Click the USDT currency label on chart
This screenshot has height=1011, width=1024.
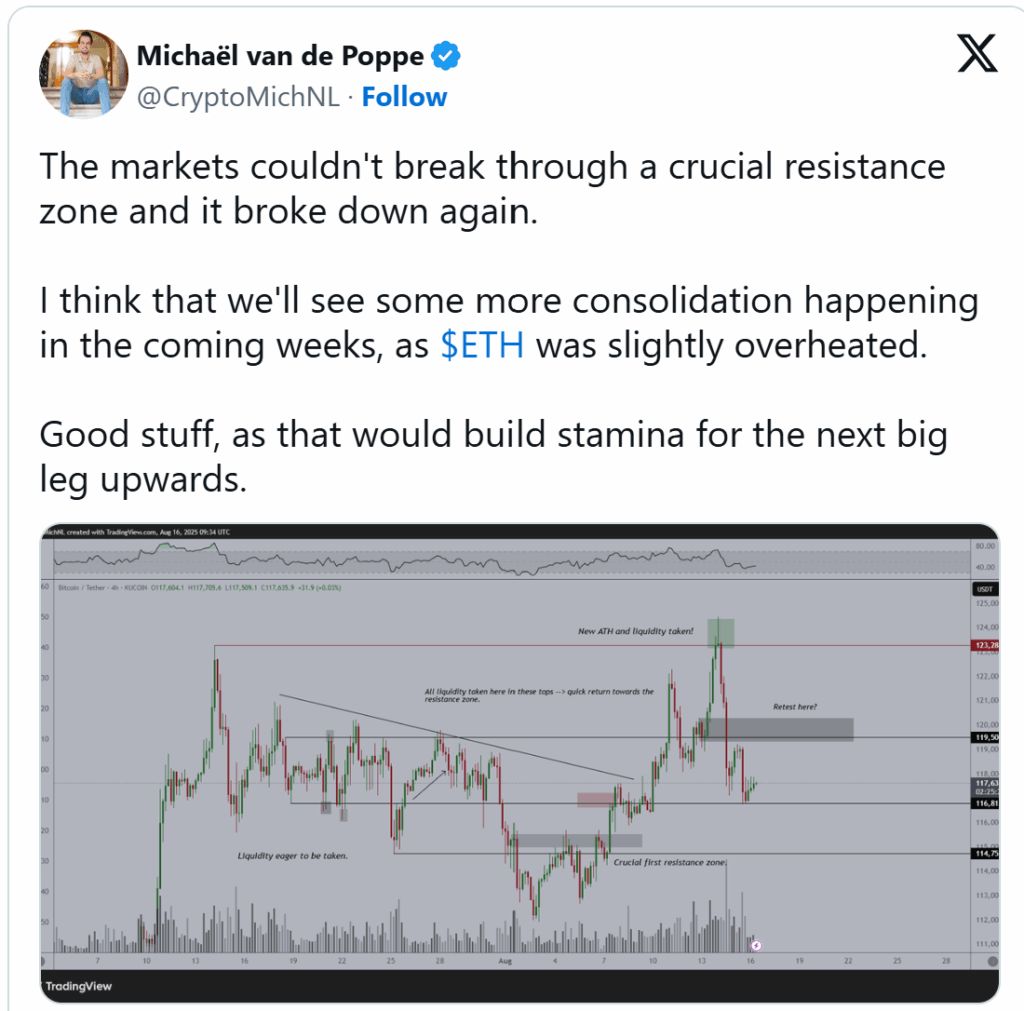click(x=985, y=589)
